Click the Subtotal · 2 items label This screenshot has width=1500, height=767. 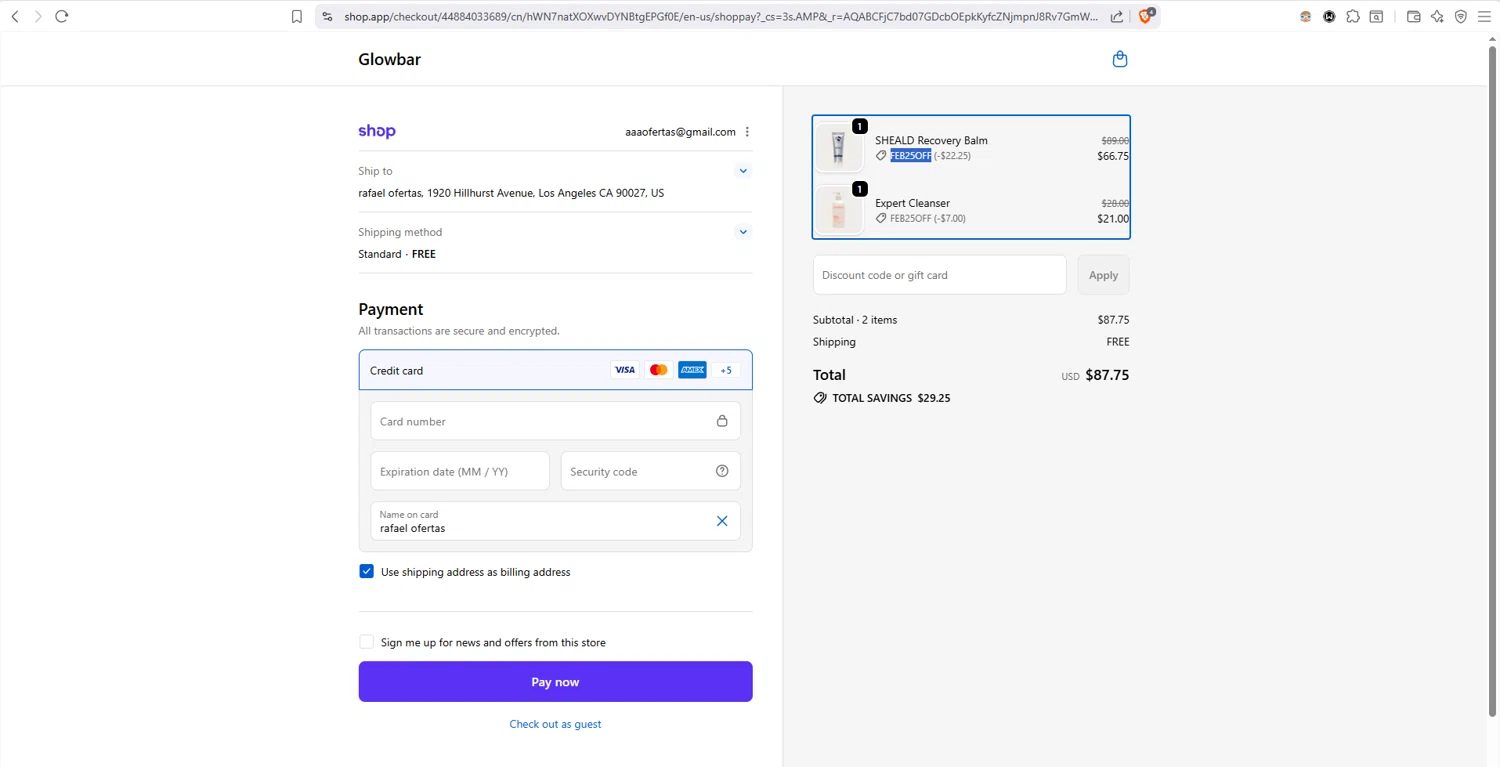tap(855, 320)
